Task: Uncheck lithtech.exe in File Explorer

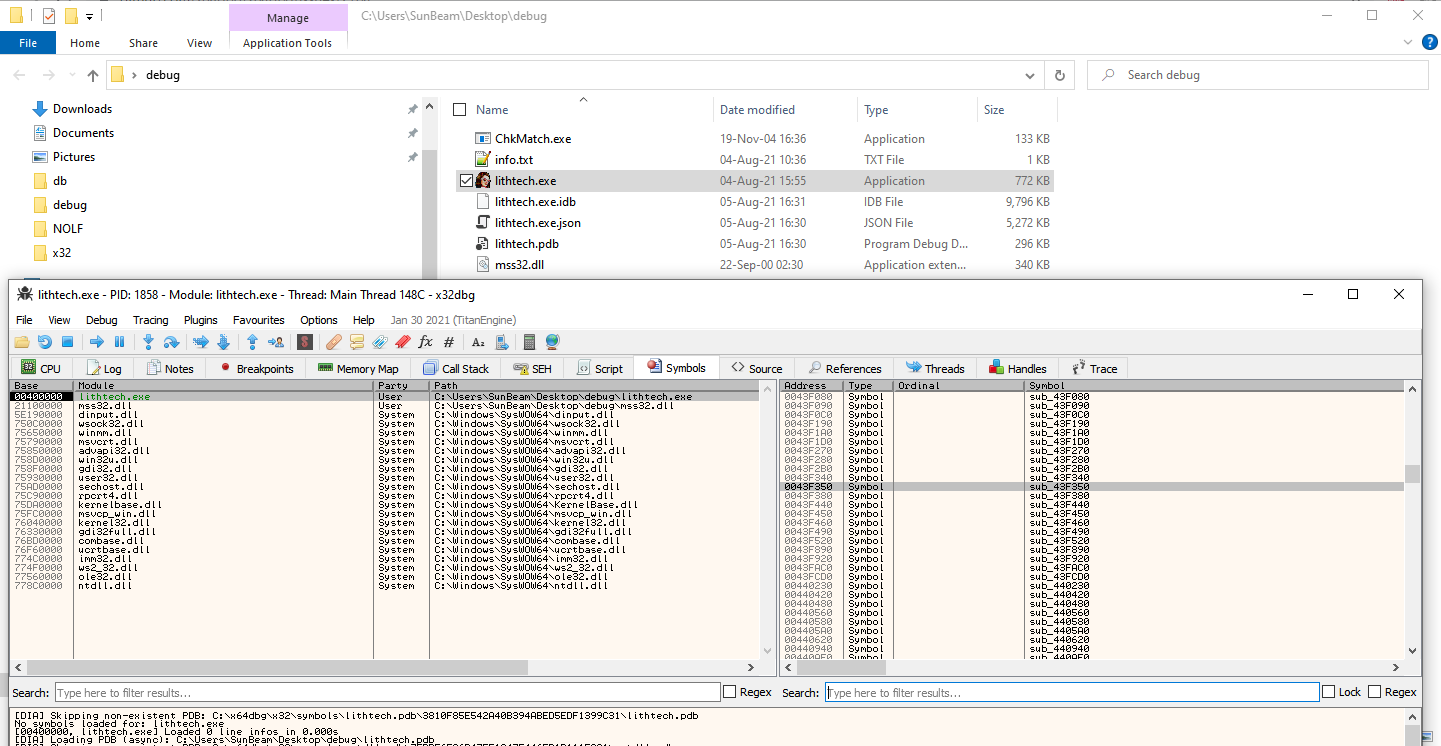Action: click(466, 181)
